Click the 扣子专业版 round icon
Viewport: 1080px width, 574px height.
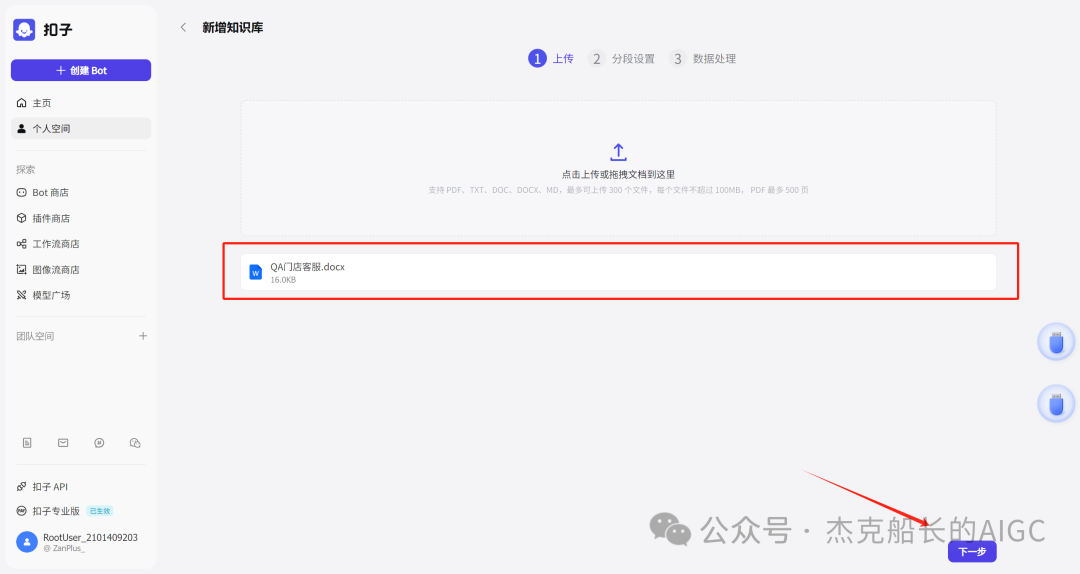click(x=21, y=511)
